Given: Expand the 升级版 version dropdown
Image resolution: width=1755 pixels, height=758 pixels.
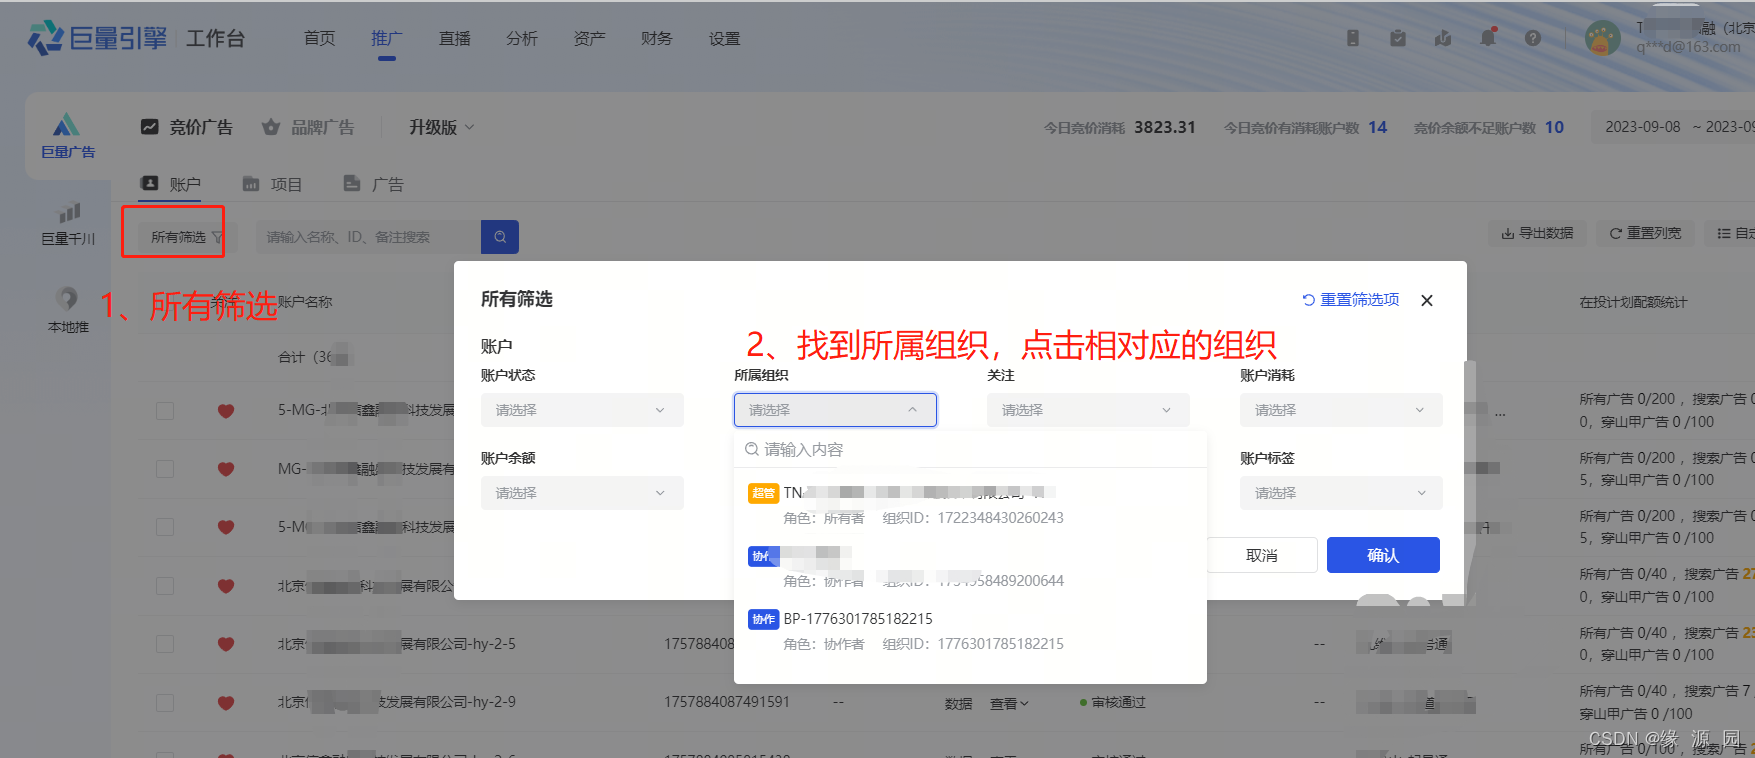Looking at the screenshot, I should point(441,127).
